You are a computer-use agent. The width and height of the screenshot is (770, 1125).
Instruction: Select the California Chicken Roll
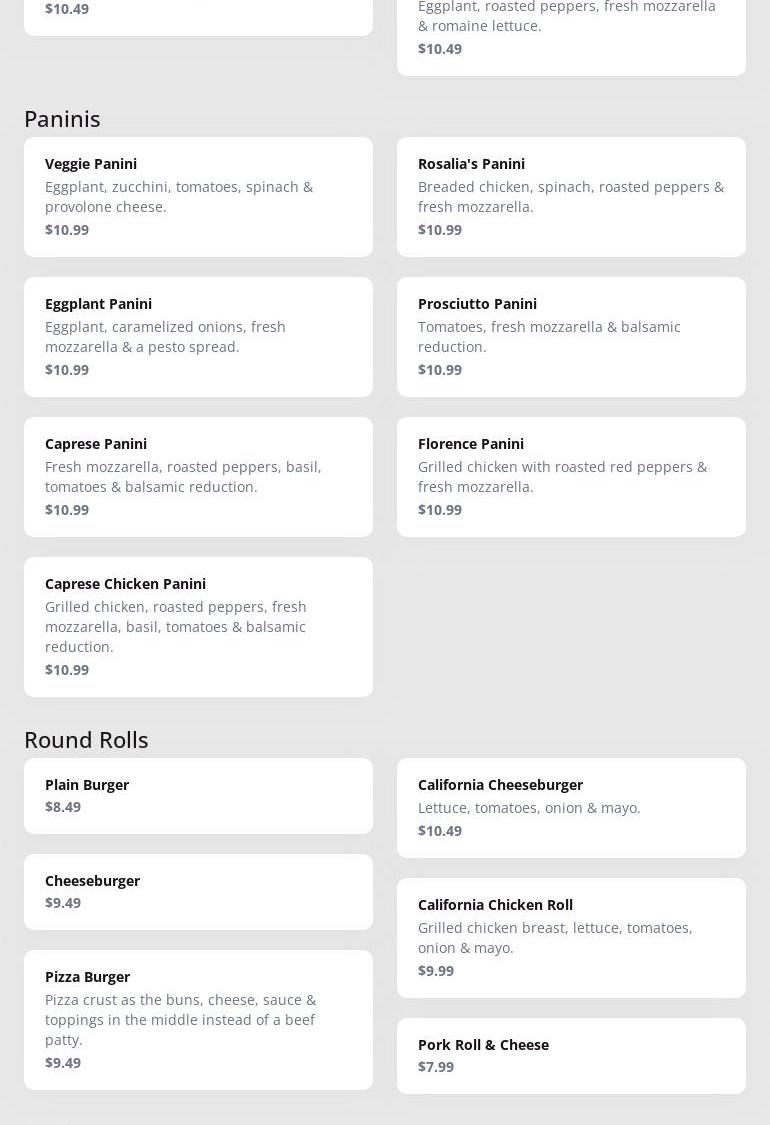coord(571,937)
